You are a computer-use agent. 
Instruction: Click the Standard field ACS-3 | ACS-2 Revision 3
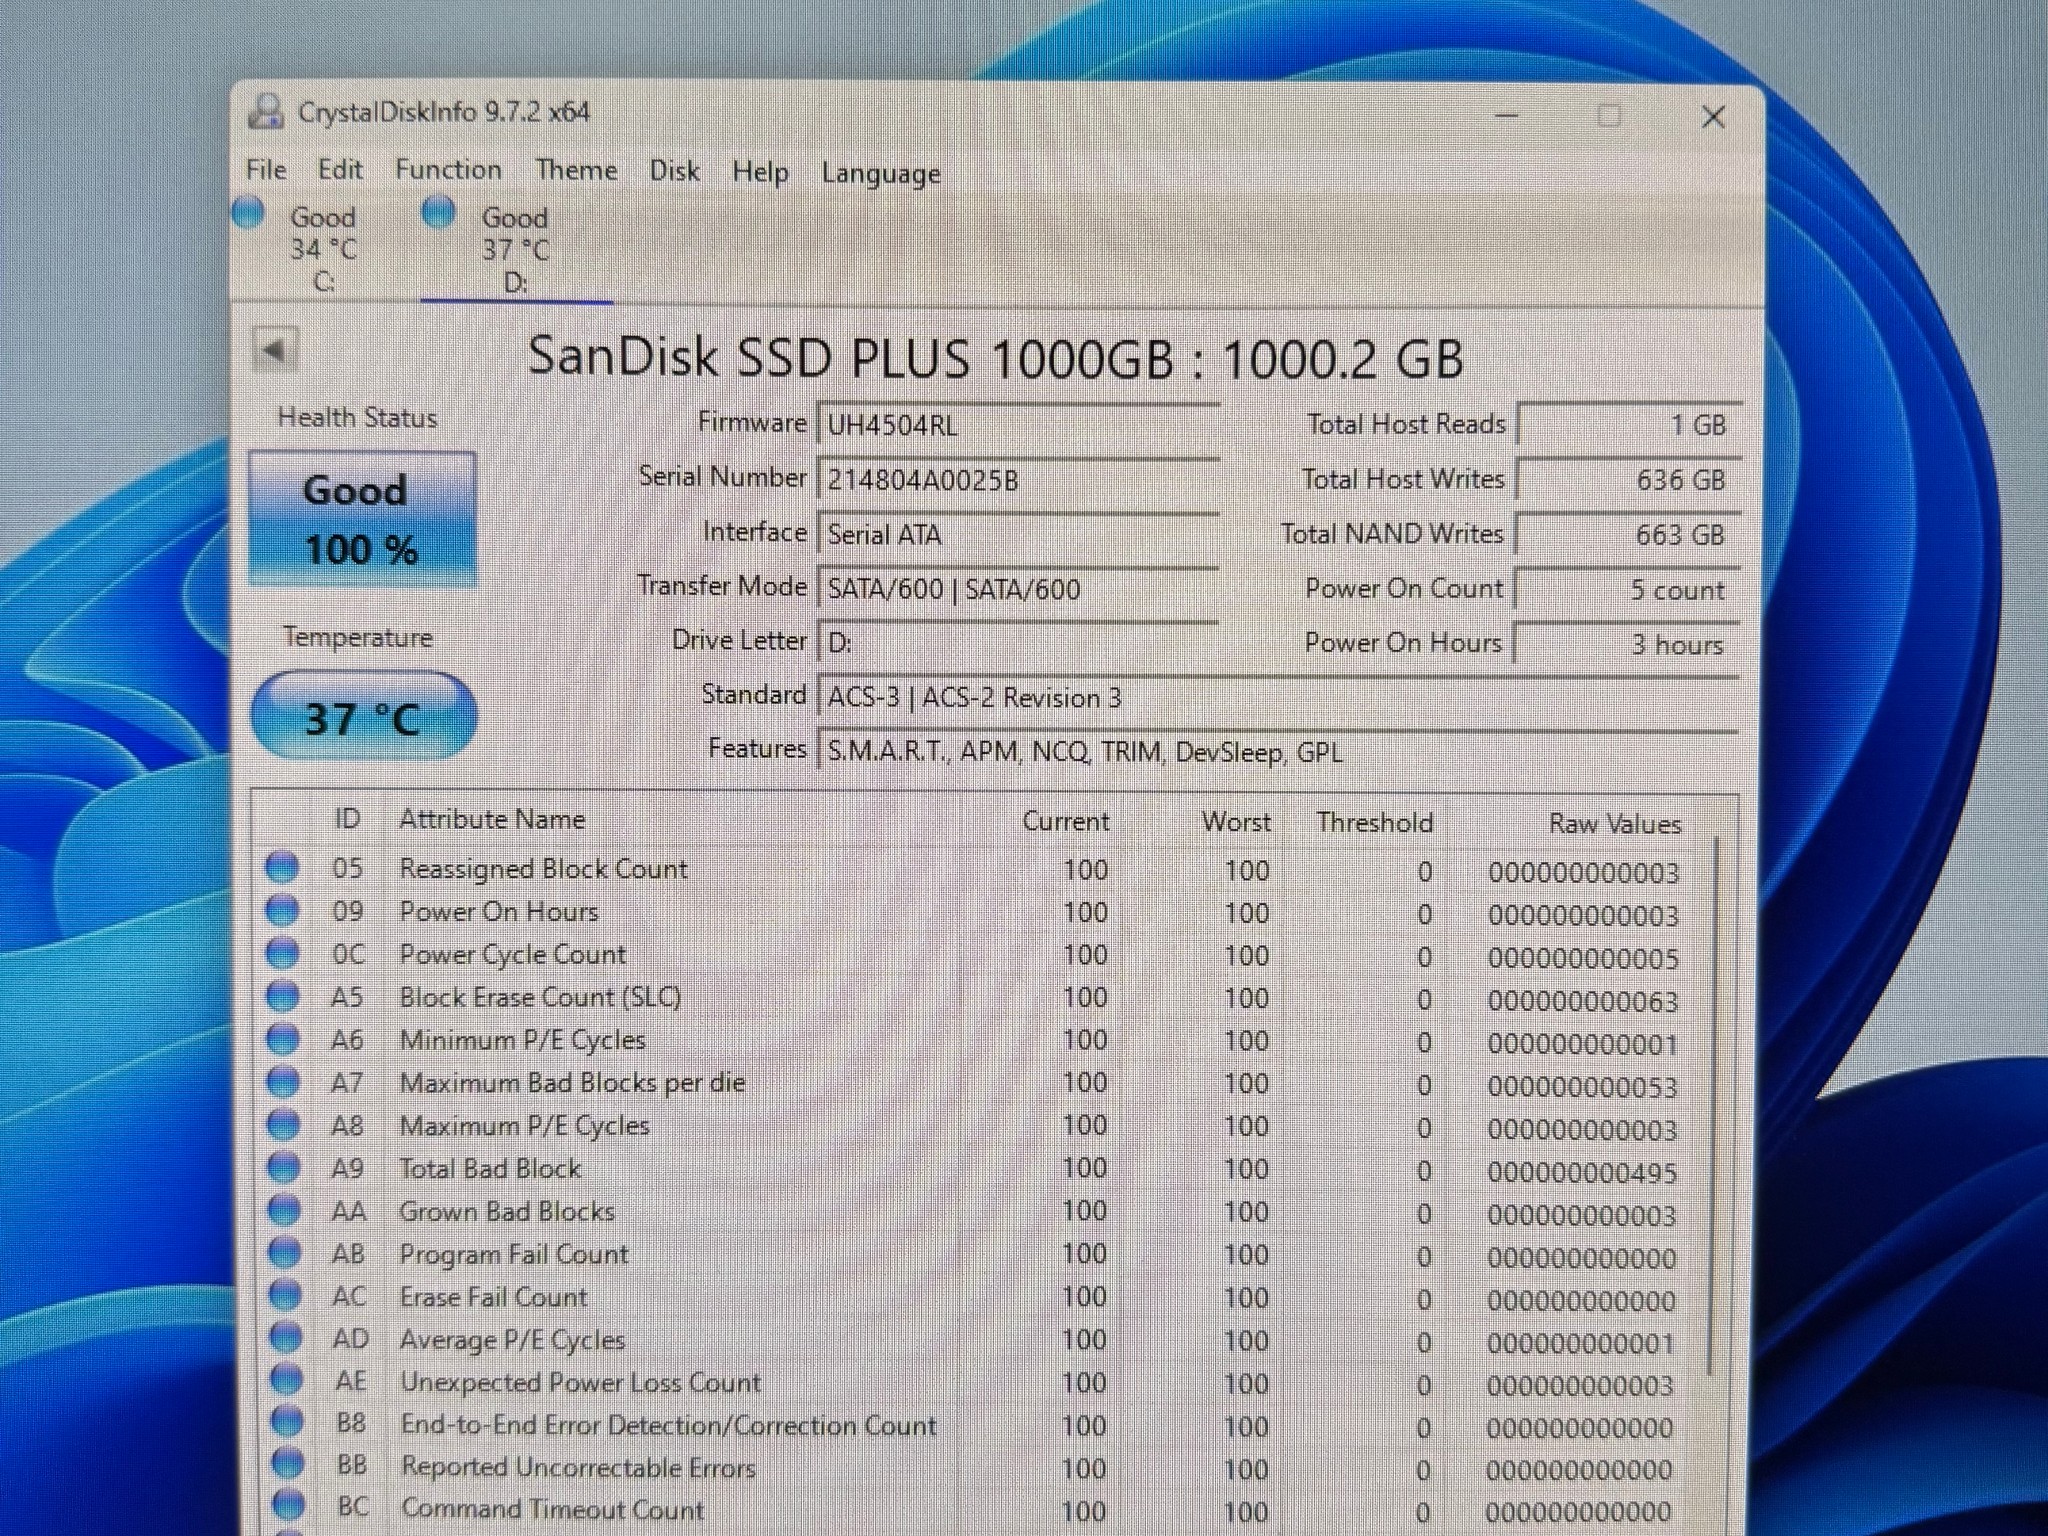point(1278,697)
